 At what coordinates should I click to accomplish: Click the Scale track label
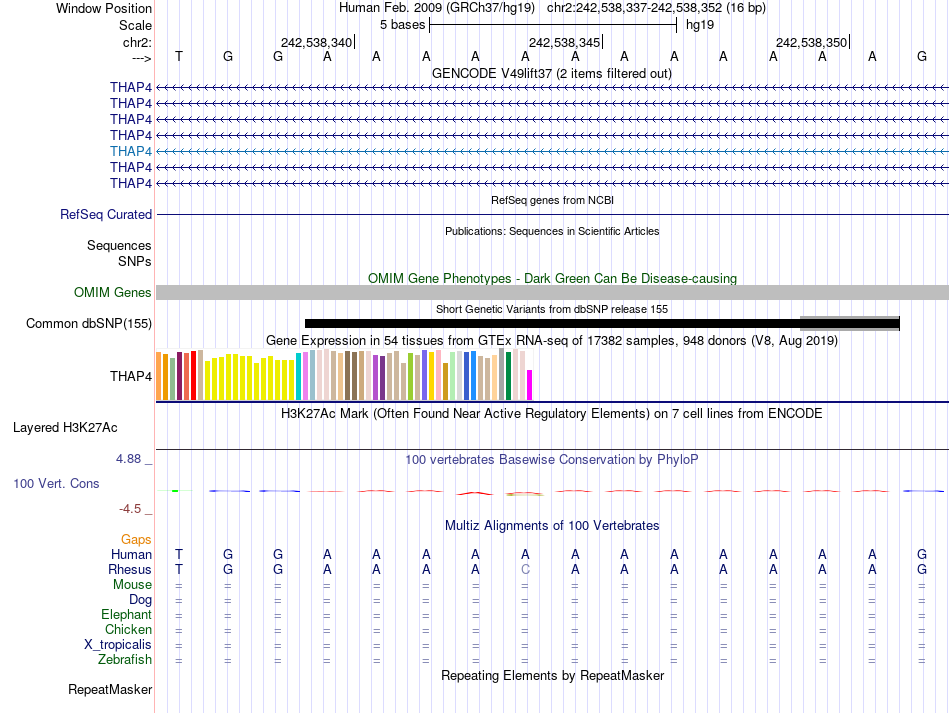pyautogui.click(x=135, y=25)
